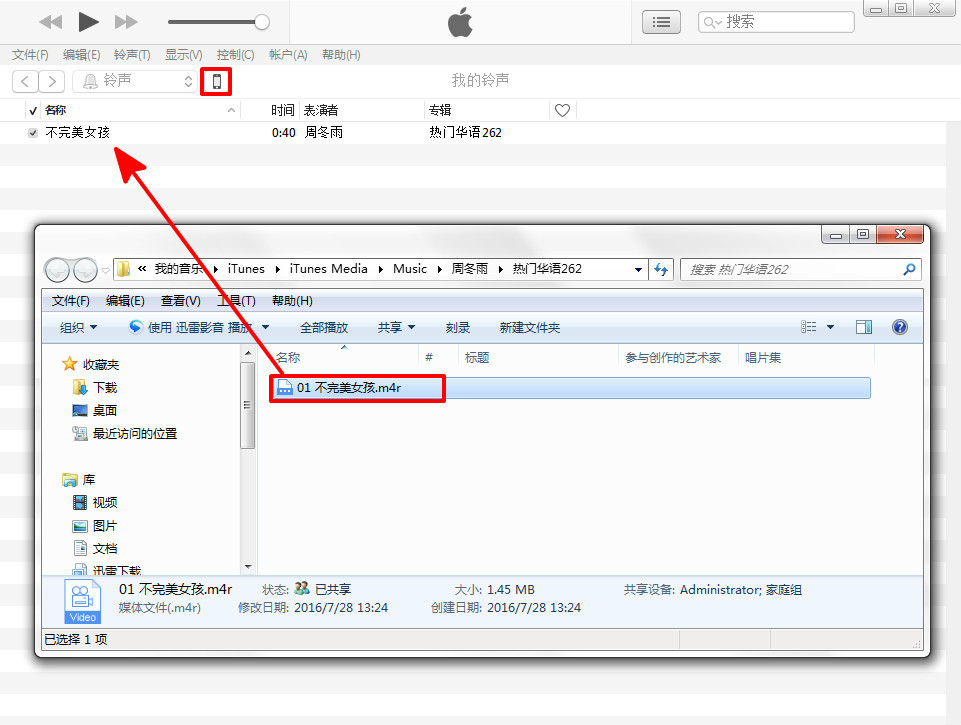Viewport: 961px width, 725px height.
Task: Click 使用 迅雷影音 播放 button
Action: point(191,328)
